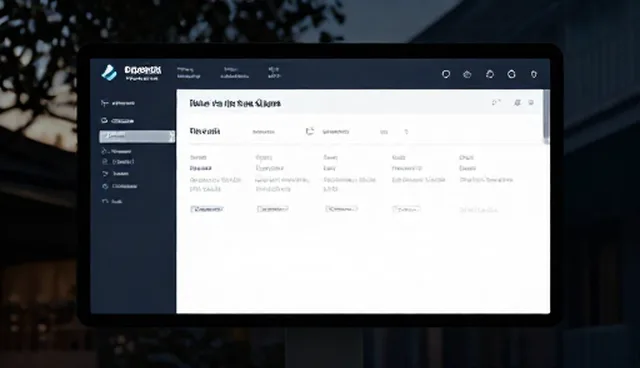This screenshot has height=368, width=640.
Task: Click the fourth circular icon in top-right header group
Action: (x=511, y=74)
